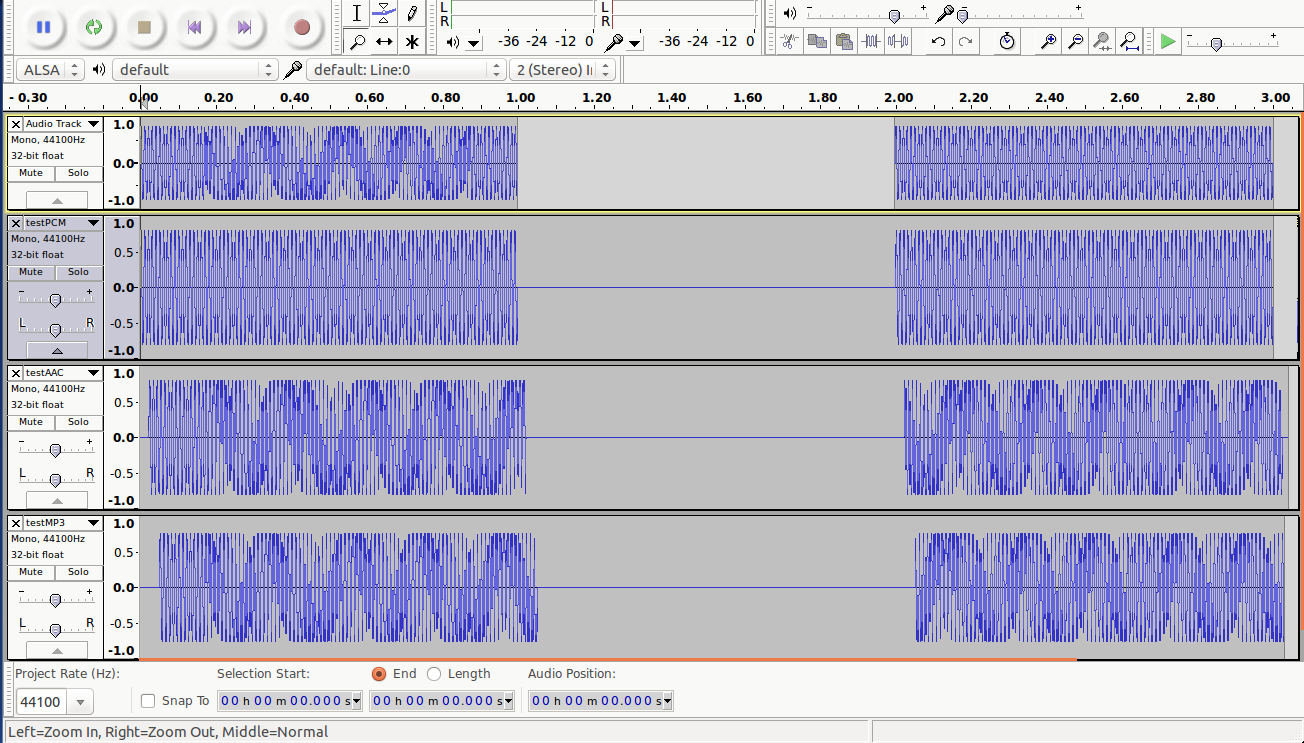Select the End radio button

pos(379,674)
